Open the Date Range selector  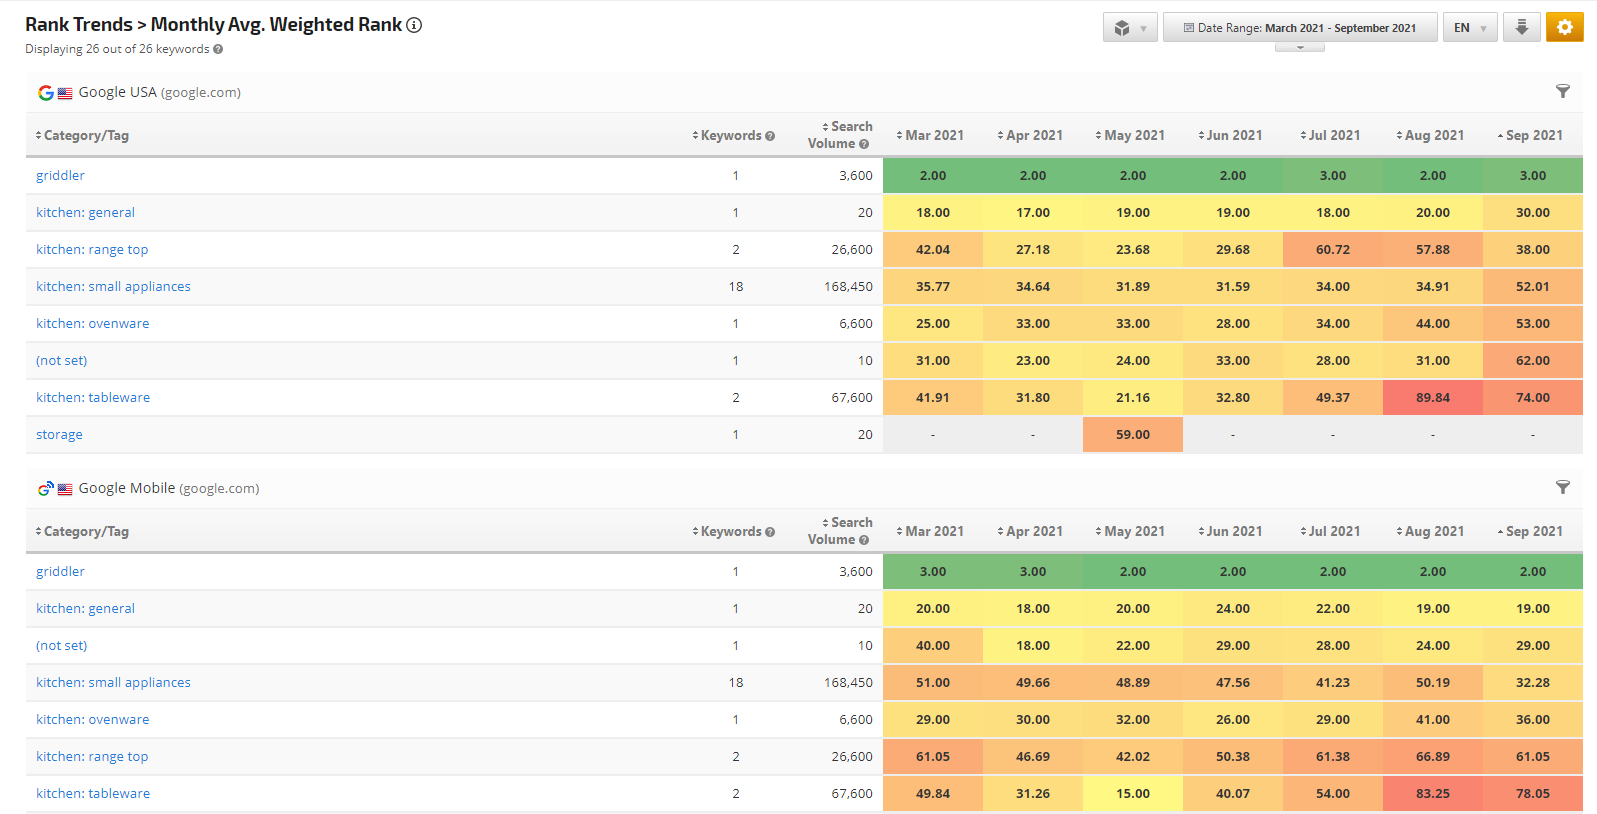[x=1299, y=28]
